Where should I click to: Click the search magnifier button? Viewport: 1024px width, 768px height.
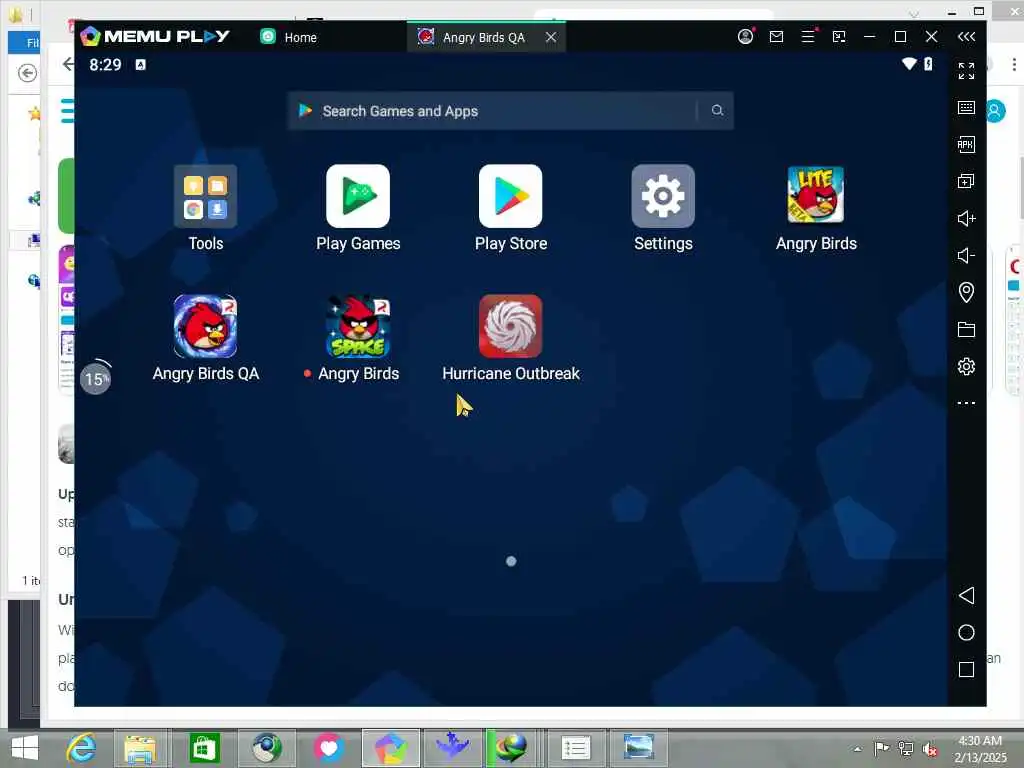(x=717, y=110)
